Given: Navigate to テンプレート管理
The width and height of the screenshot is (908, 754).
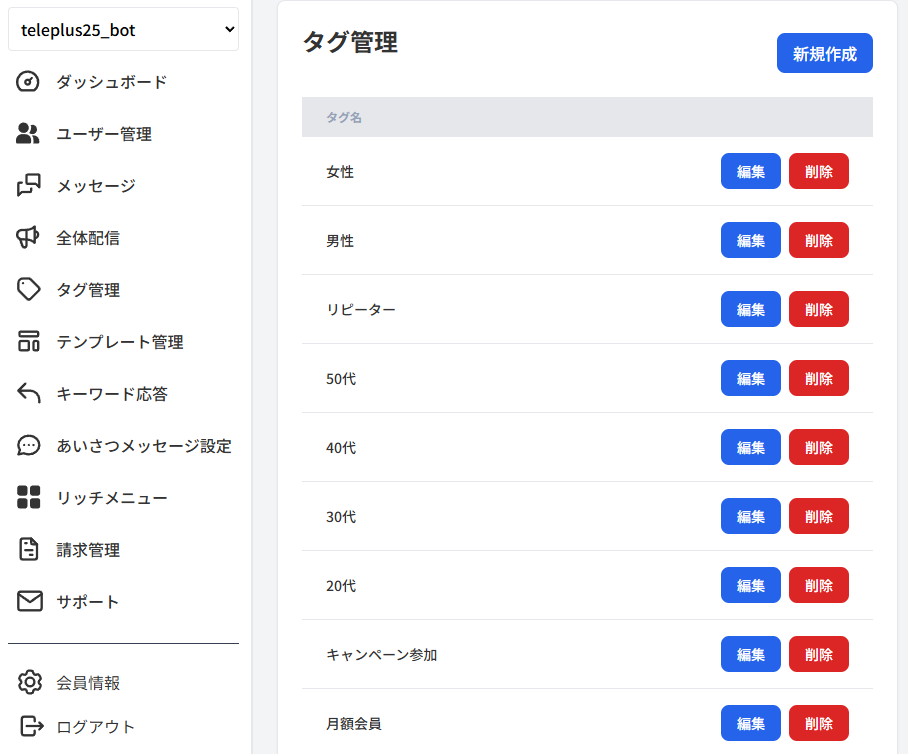Looking at the screenshot, I should click(120, 342).
